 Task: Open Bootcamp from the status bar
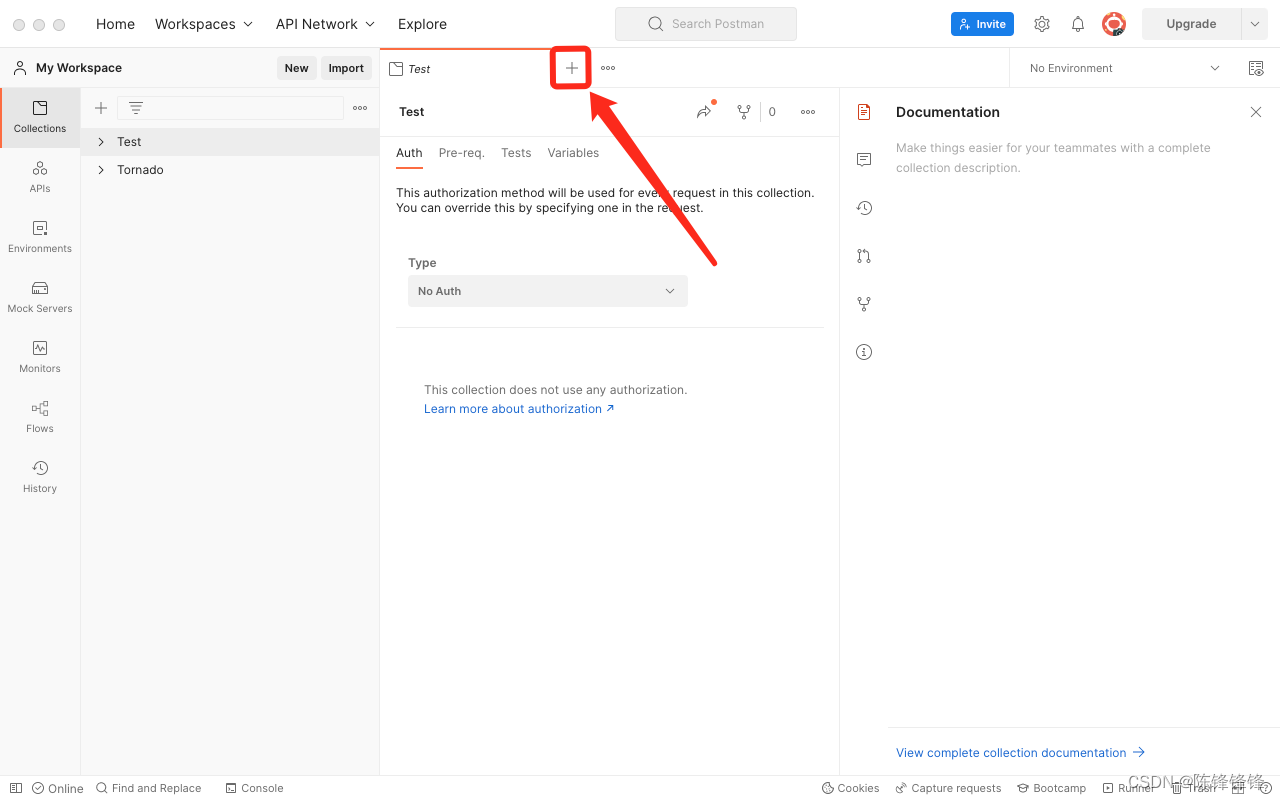[1051, 788]
